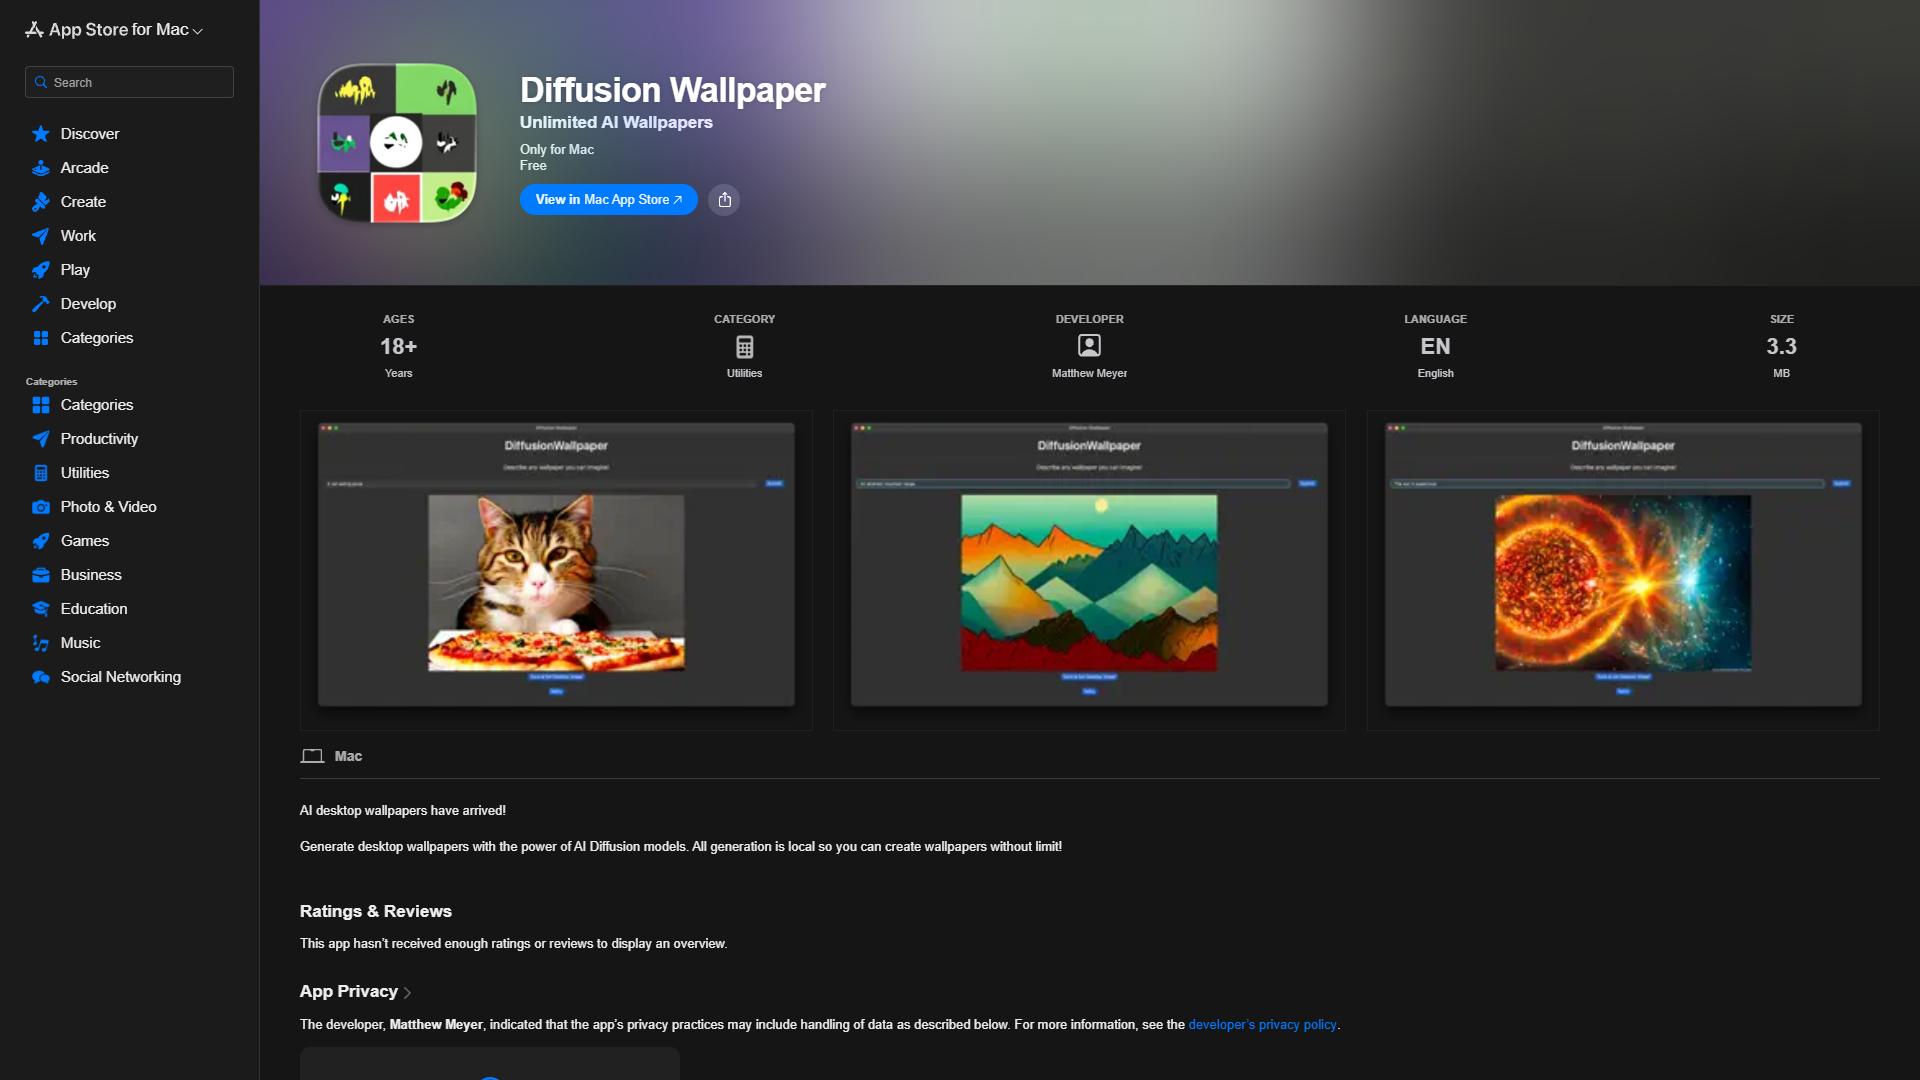This screenshot has height=1080, width=1920.
Task: Click the share icon button
Action: pos(724,200)
